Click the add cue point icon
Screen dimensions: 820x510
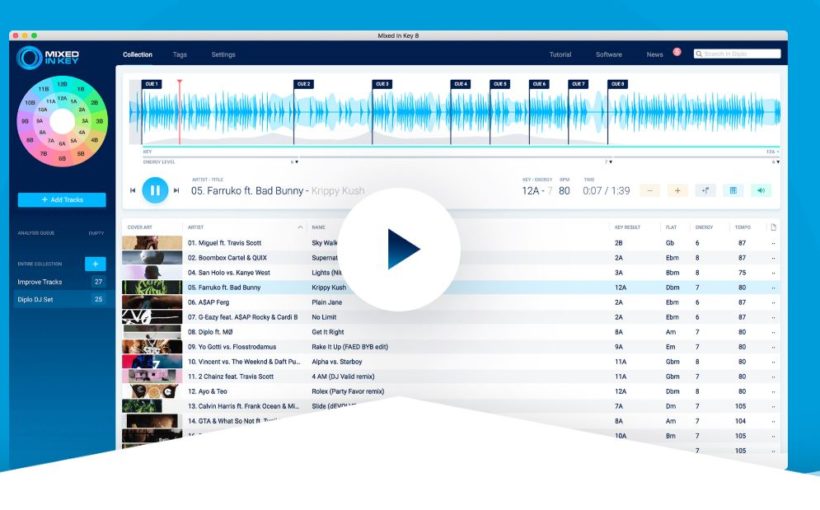pos(705,190)
